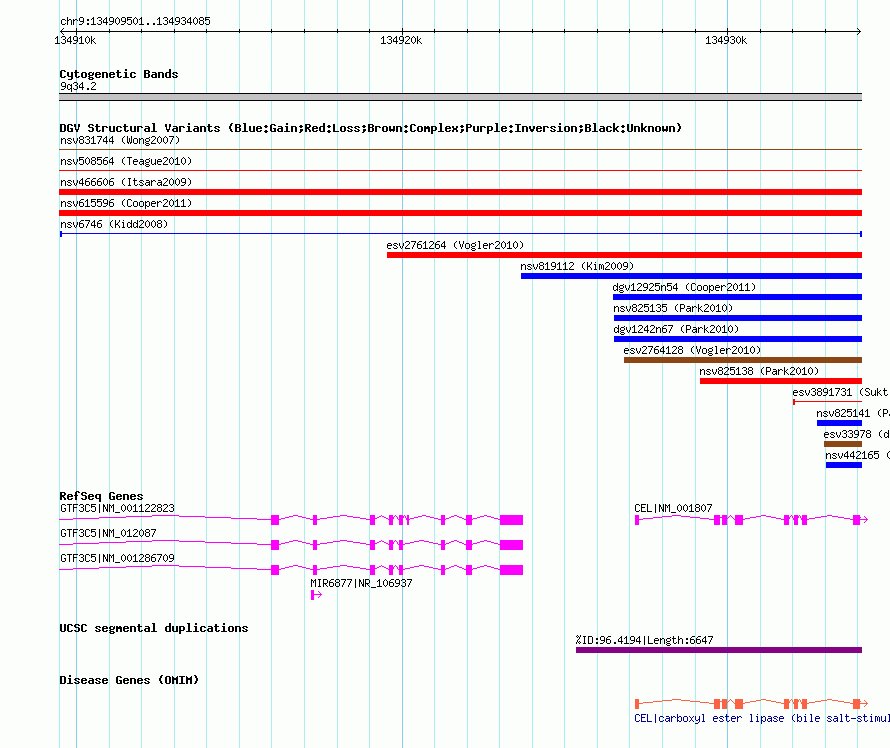Select the GTF3C5|NM_001122823 transcript label
890x748 pixels.
pos(117,508)
